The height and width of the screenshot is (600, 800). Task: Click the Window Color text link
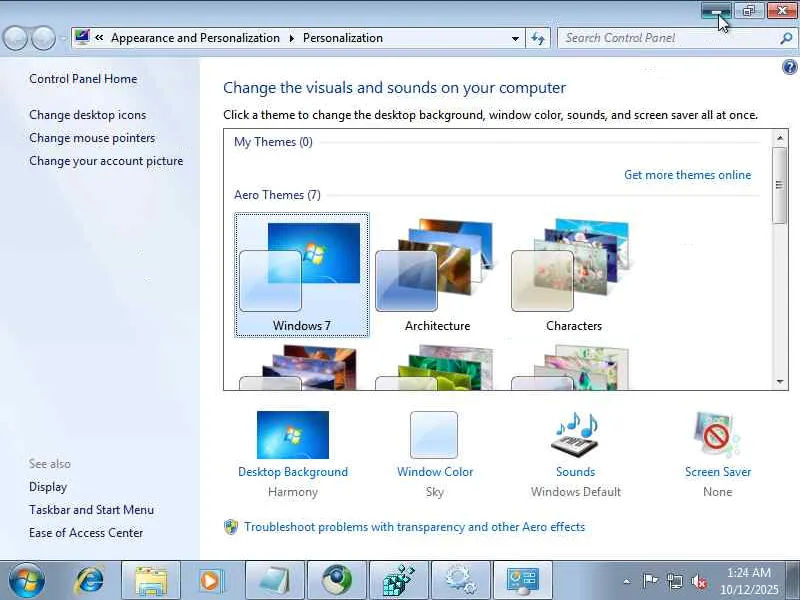tap(435, 472)
